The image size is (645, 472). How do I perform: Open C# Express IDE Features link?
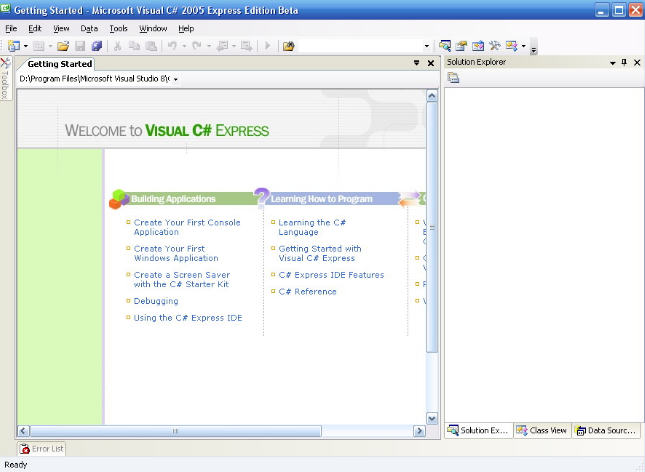331,275
